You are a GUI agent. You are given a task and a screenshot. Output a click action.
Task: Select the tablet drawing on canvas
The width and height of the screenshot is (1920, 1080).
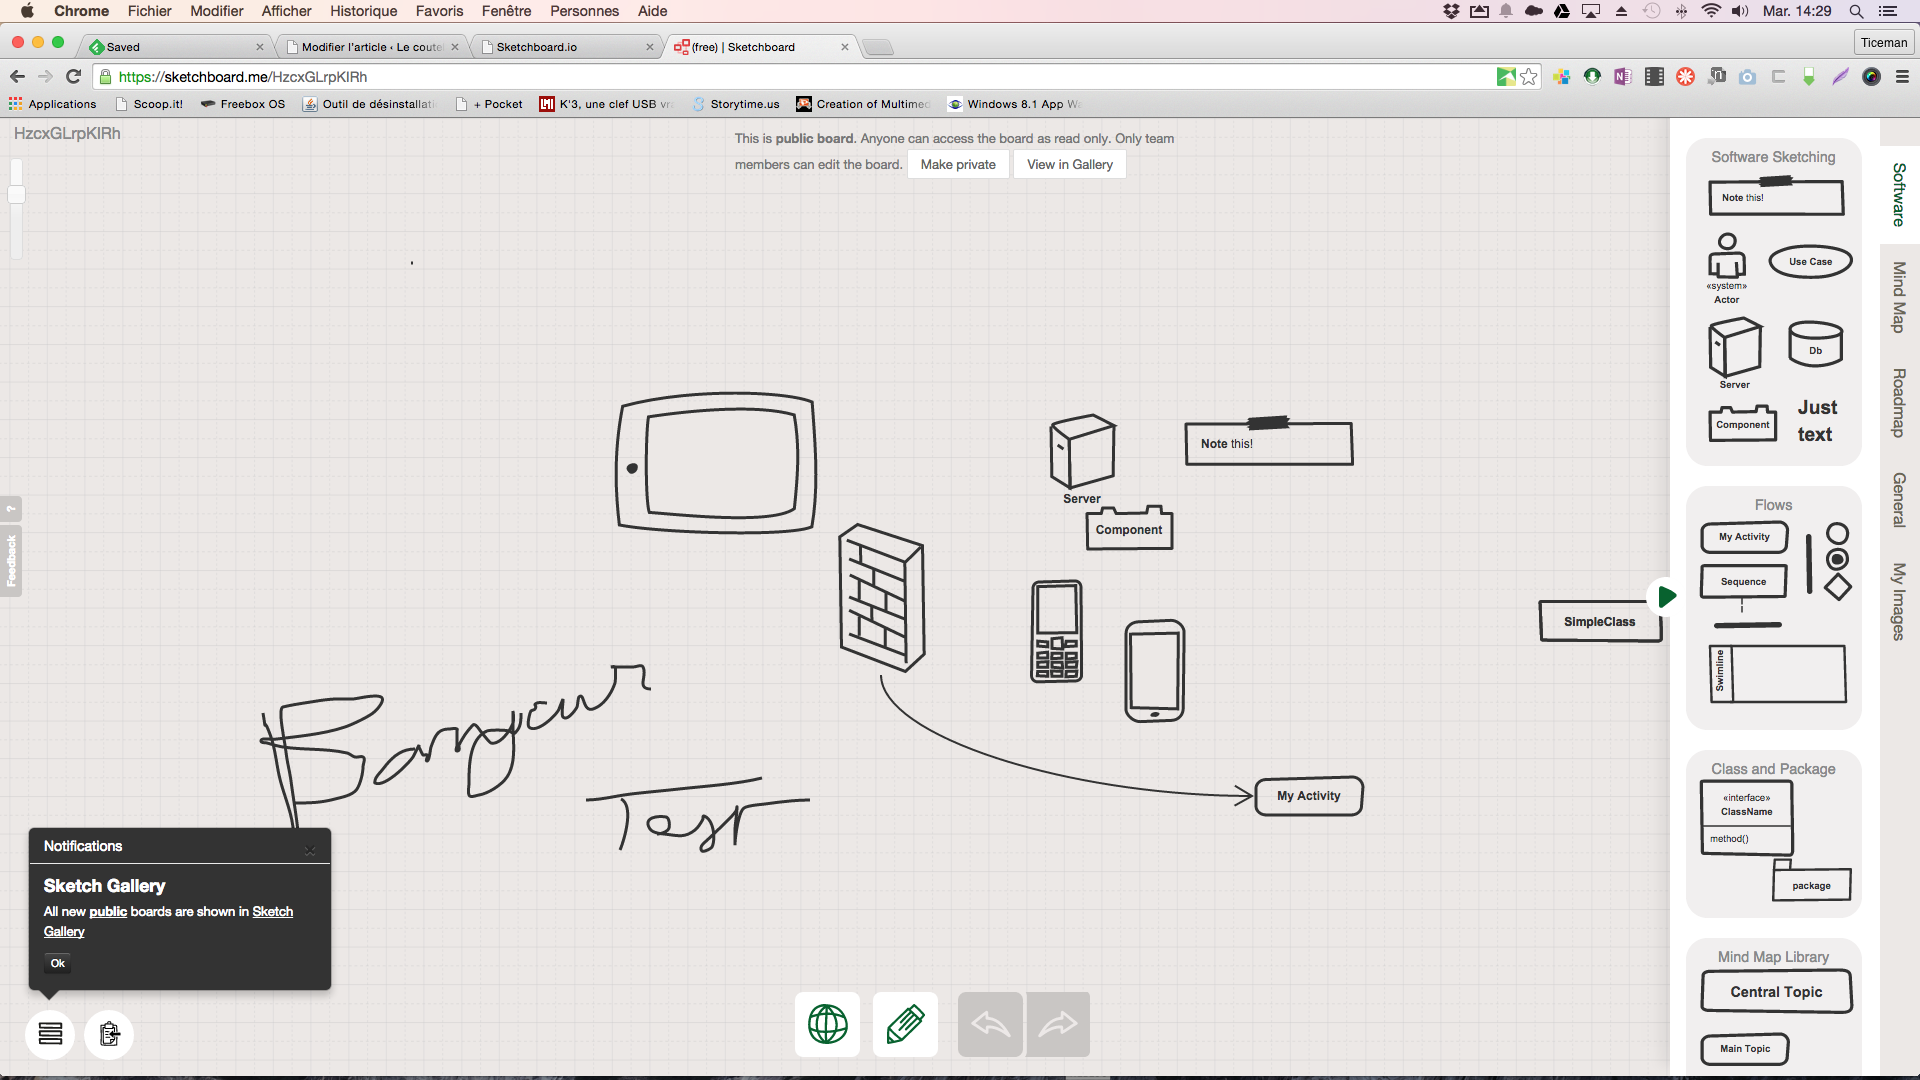(x=716, y=461)
